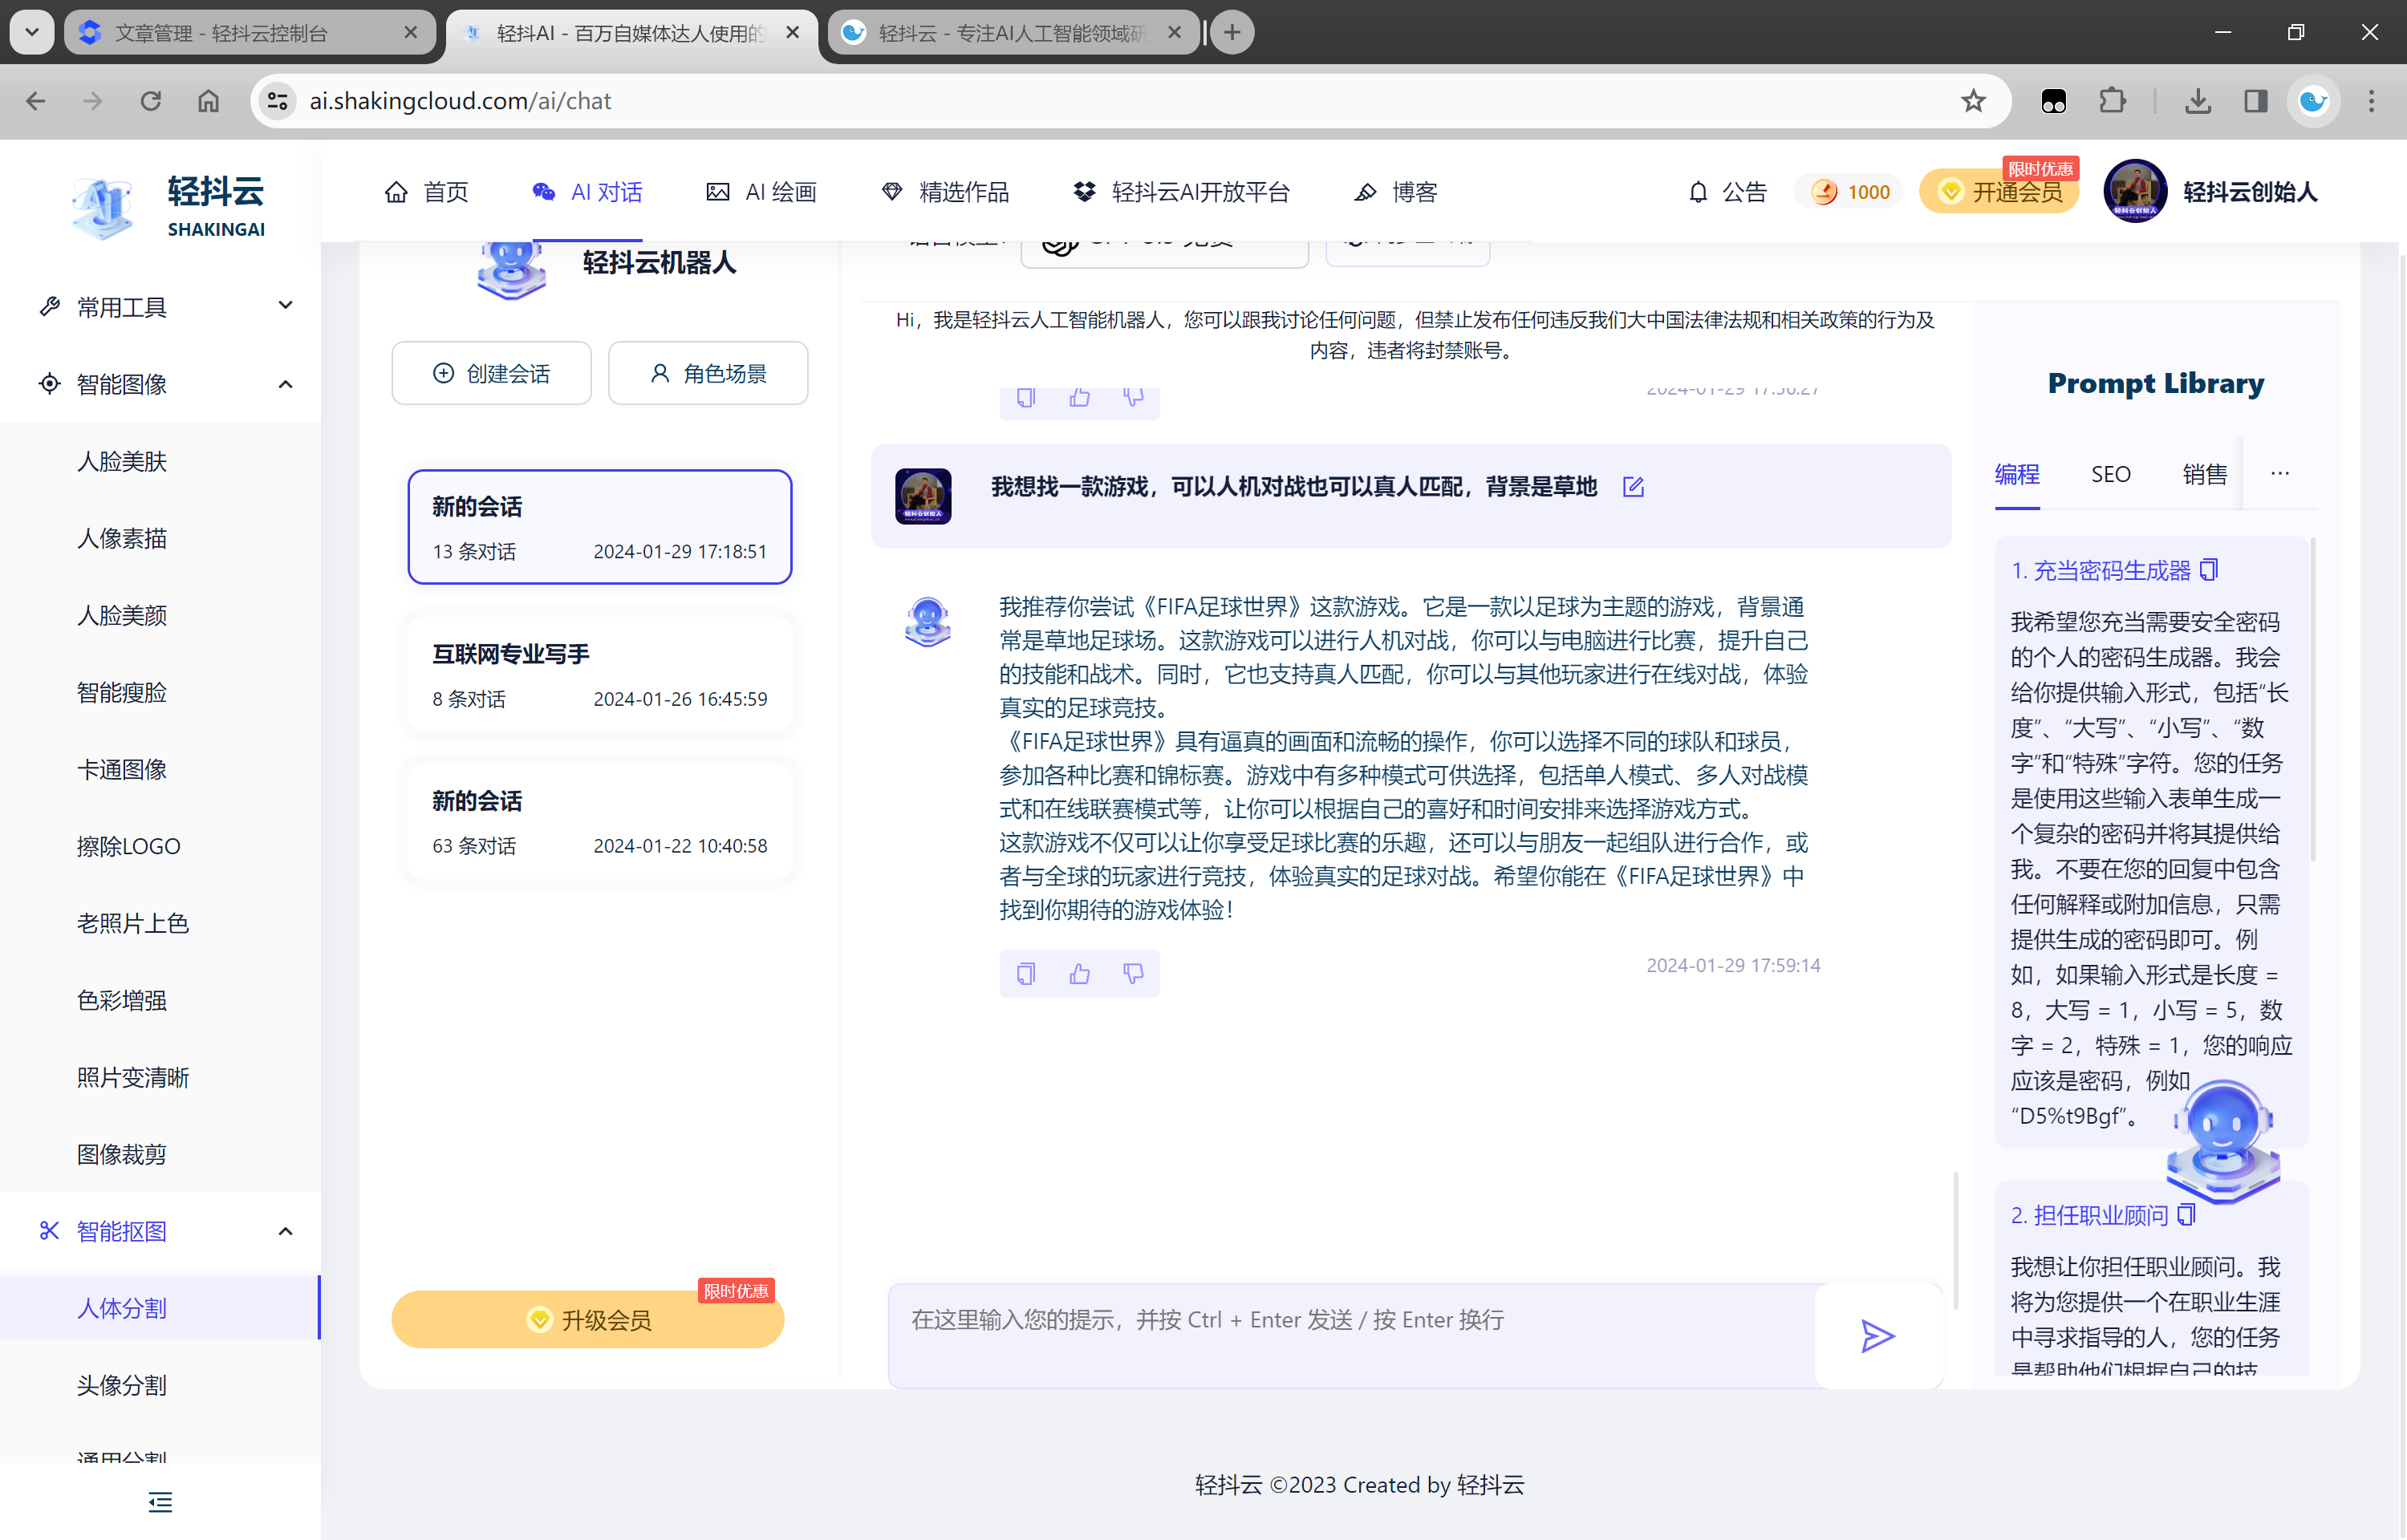Edit the user message about 草地 game

(x=1633, y=487)
